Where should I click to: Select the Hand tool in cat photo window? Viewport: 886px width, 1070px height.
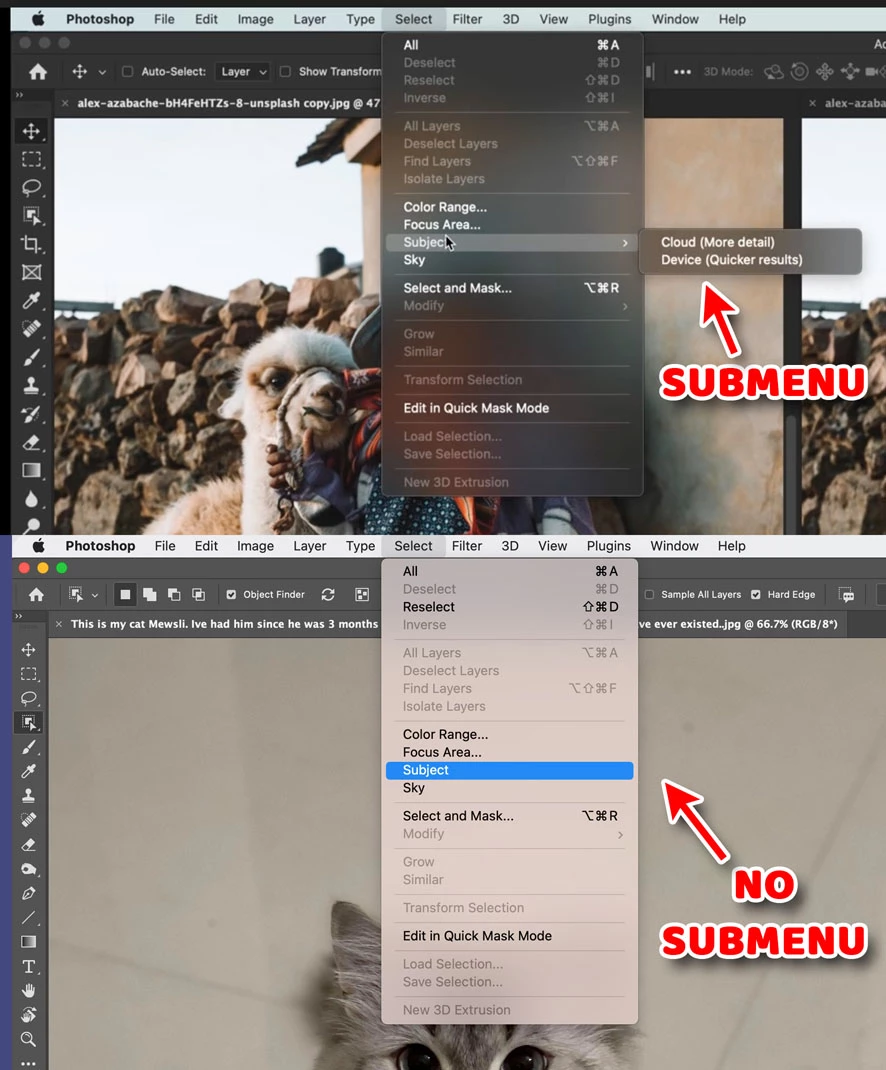point(29,991)
